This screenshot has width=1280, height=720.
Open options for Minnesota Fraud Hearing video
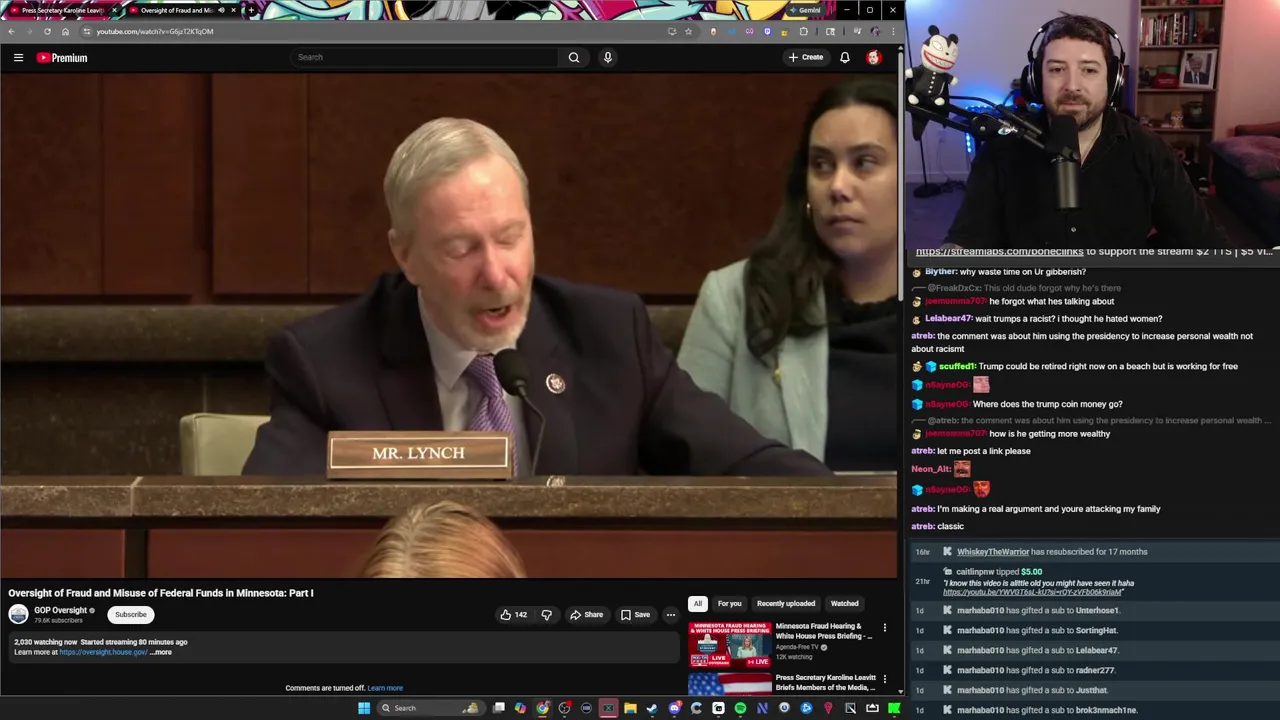tap(884, 628)
